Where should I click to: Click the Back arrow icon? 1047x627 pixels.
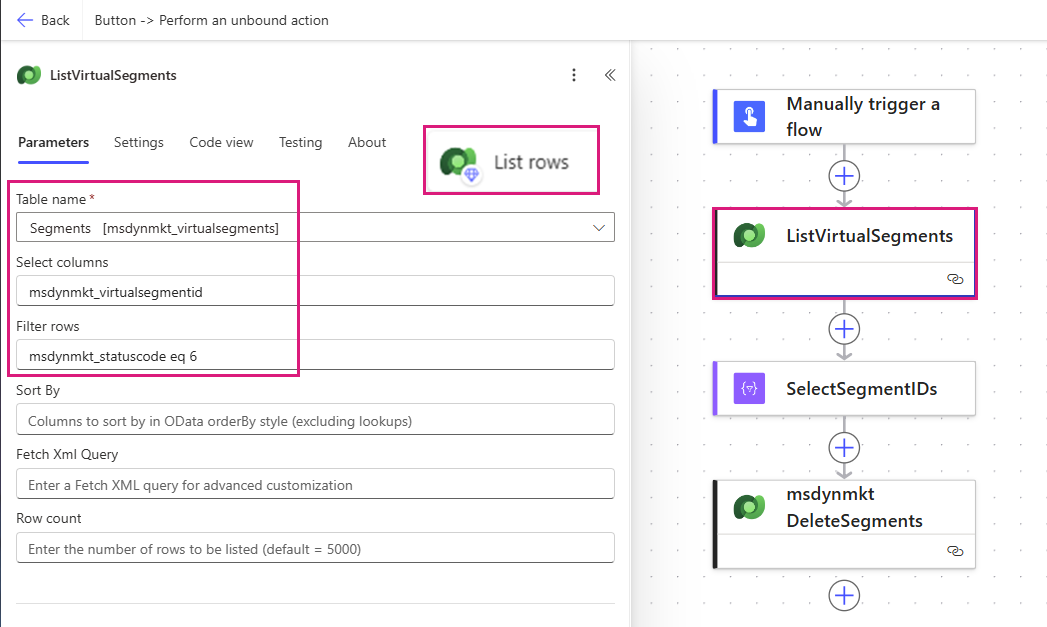[x=25, y=20]
